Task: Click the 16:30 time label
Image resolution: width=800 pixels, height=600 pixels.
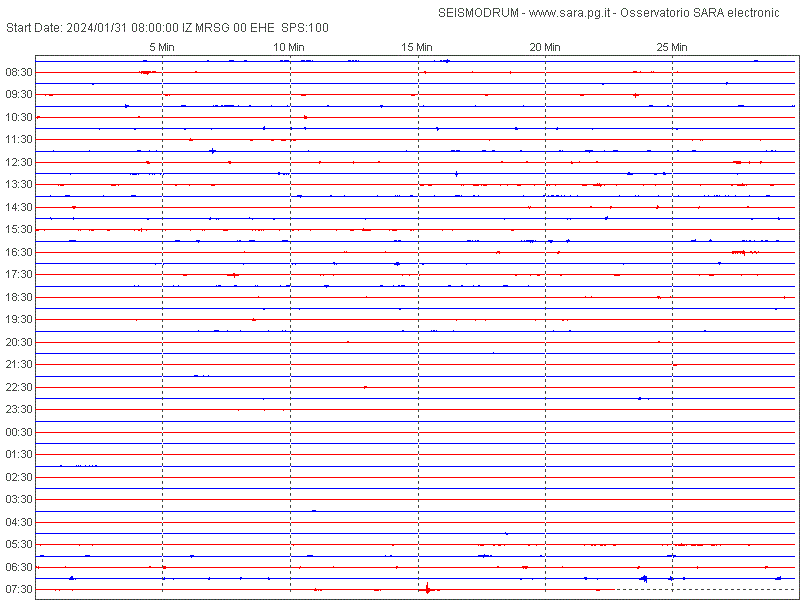Action: pyautogui.click(x=19, y=252)
